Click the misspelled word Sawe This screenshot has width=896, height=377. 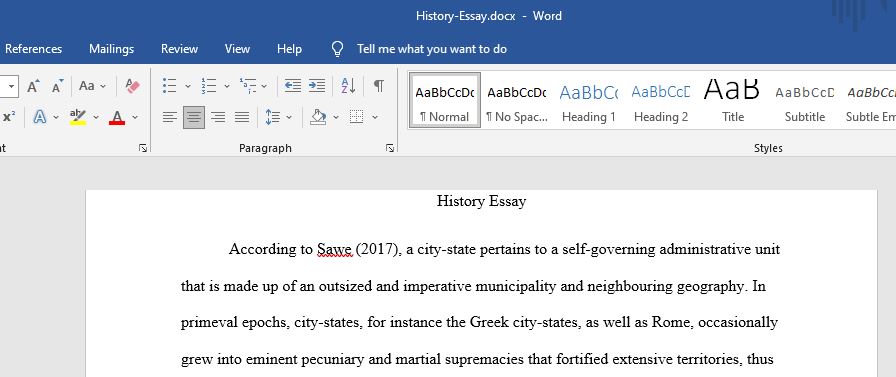(x=335, y=250)
